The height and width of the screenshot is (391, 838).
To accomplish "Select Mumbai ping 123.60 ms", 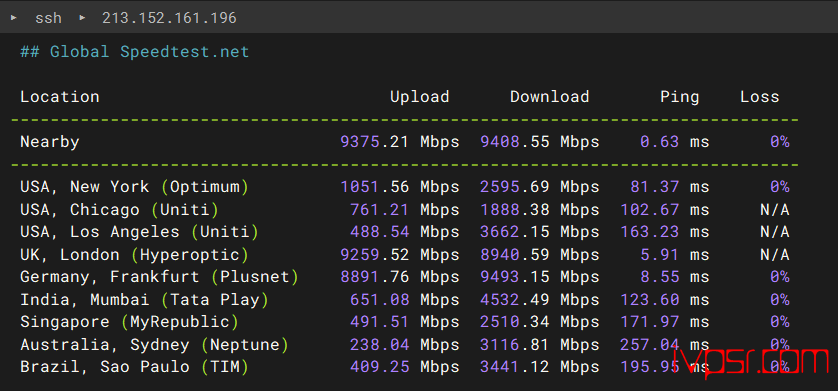I will coord(665,300).
